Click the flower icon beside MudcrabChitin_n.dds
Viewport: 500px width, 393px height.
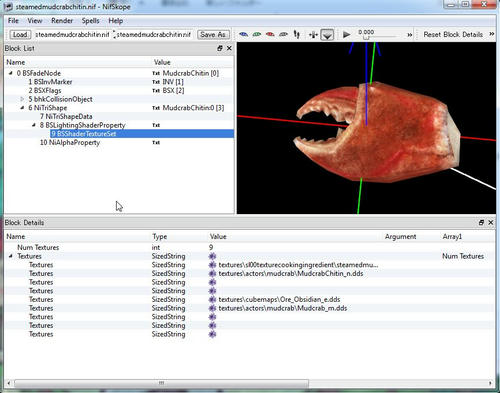(x=212, y=274)
